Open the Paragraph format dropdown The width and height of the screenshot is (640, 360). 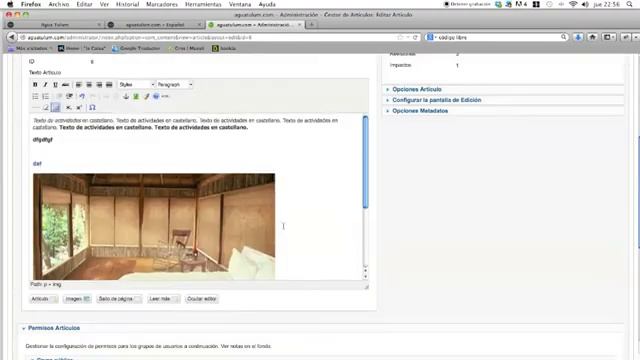click(x=175, y=84)
